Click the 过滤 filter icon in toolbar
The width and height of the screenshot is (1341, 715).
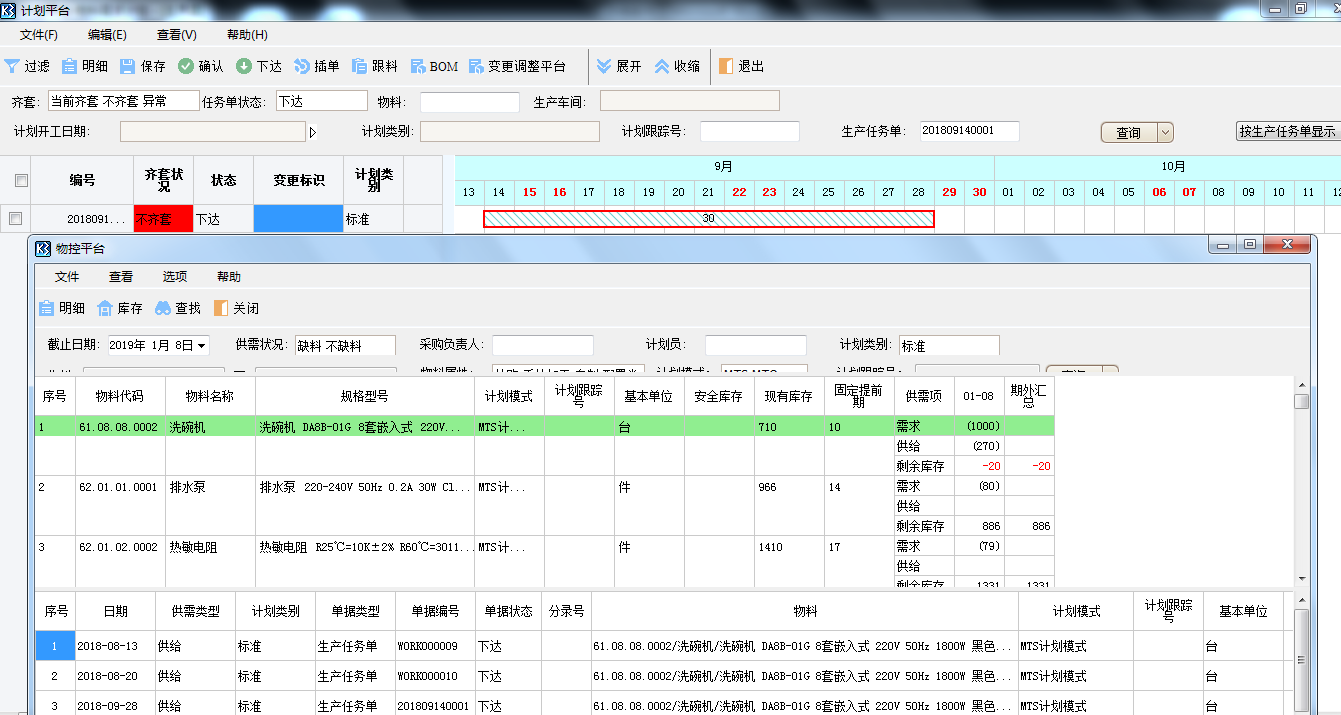click(x=12, y=67)
